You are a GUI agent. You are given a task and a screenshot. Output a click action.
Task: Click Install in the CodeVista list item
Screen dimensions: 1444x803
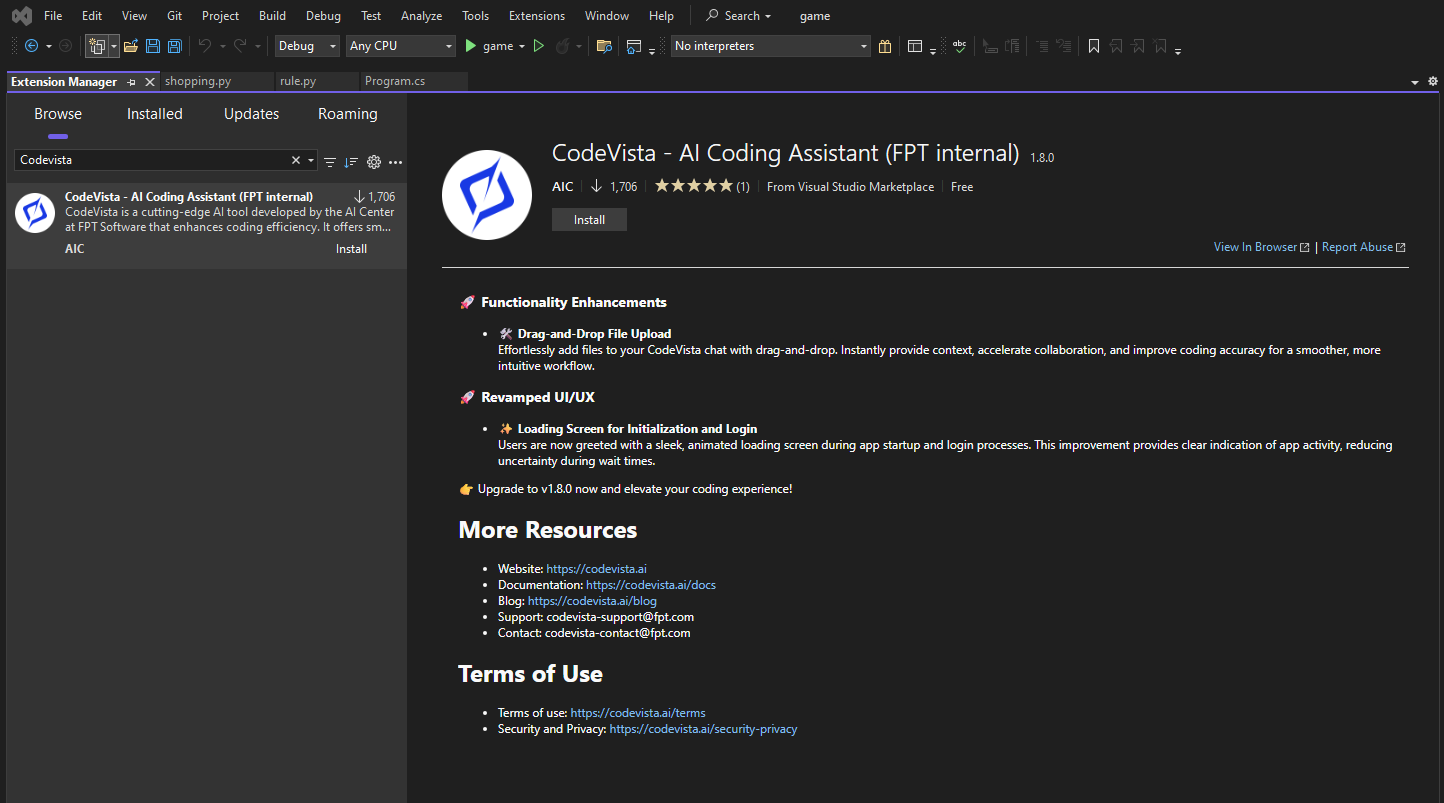tap(351, 249)
